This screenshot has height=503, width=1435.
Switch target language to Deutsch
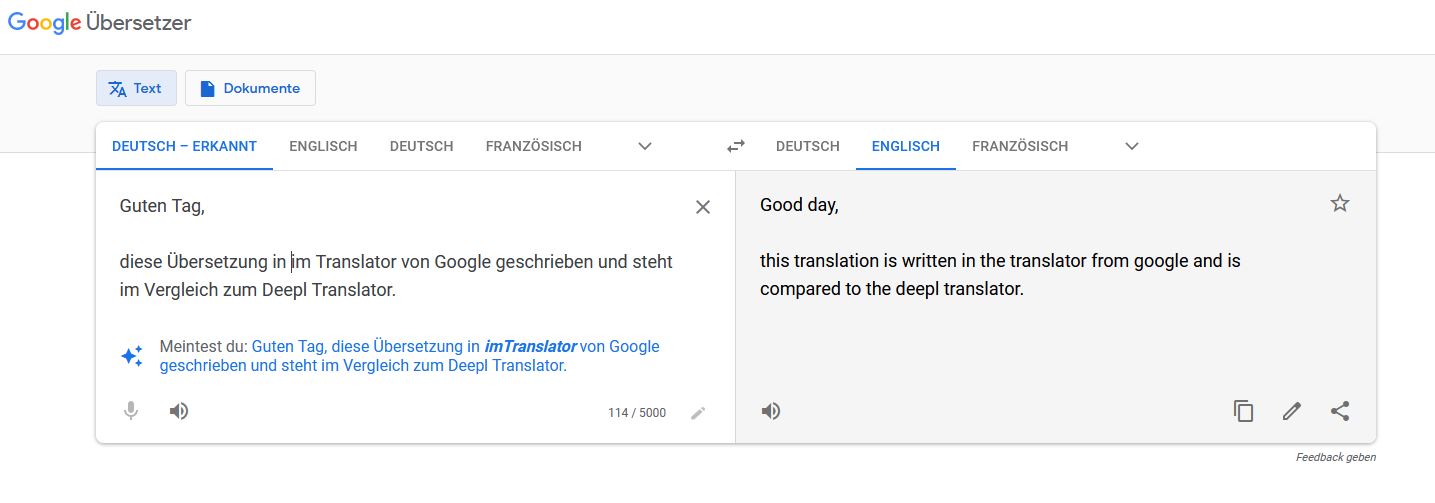click(x=808, y=146)
